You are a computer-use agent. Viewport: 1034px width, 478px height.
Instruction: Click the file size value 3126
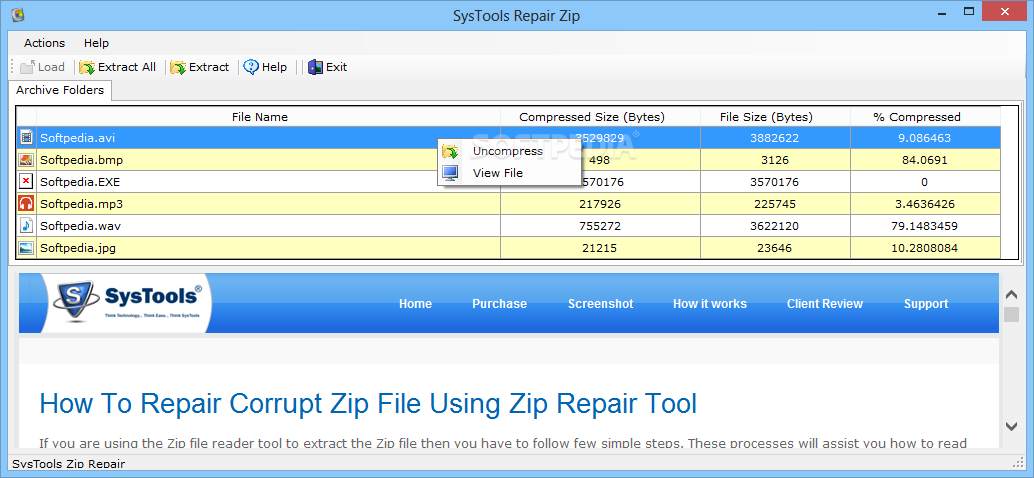tap(774, 160)
